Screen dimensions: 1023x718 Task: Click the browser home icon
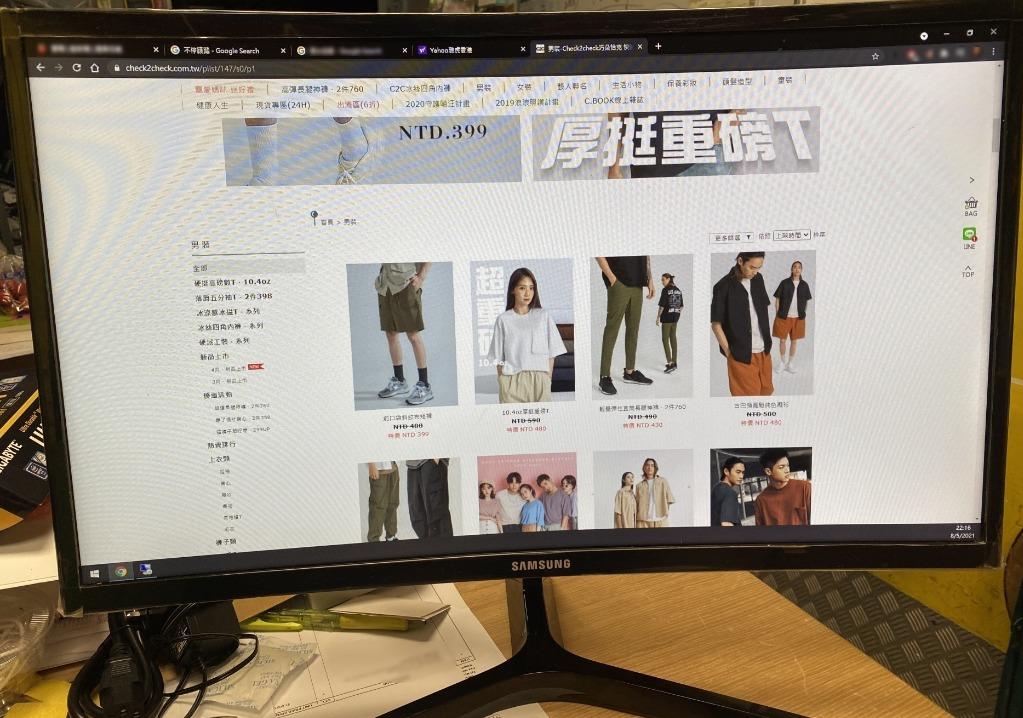pyautogui.click(x=95, y=68)
